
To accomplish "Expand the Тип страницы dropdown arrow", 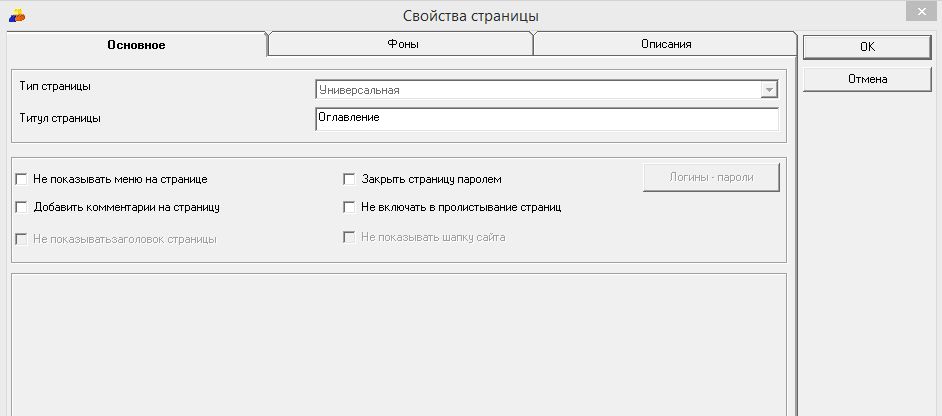I will 768,90.
